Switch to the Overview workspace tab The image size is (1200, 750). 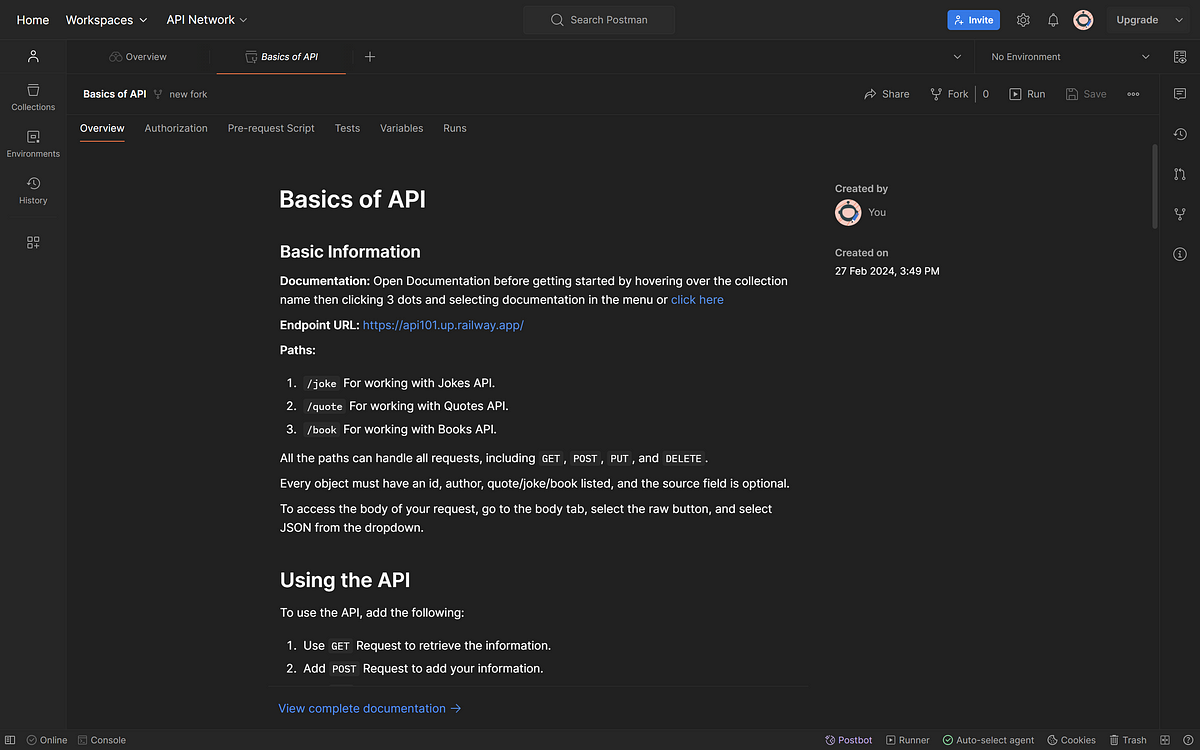tap(138, 57)
